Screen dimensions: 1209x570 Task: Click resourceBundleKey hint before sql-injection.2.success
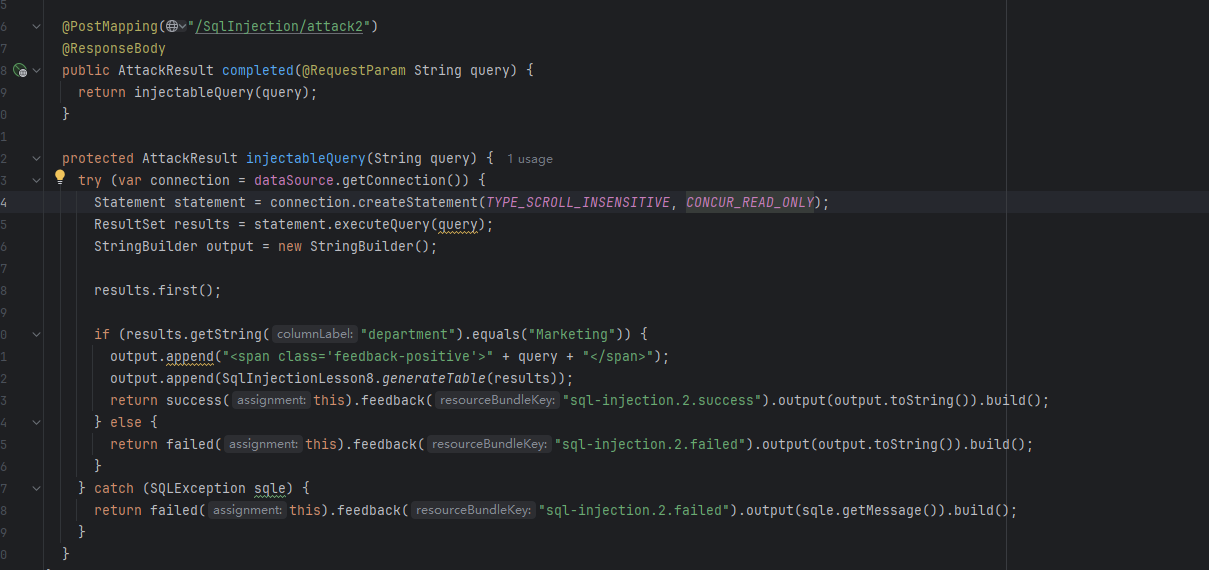(497, 400)
